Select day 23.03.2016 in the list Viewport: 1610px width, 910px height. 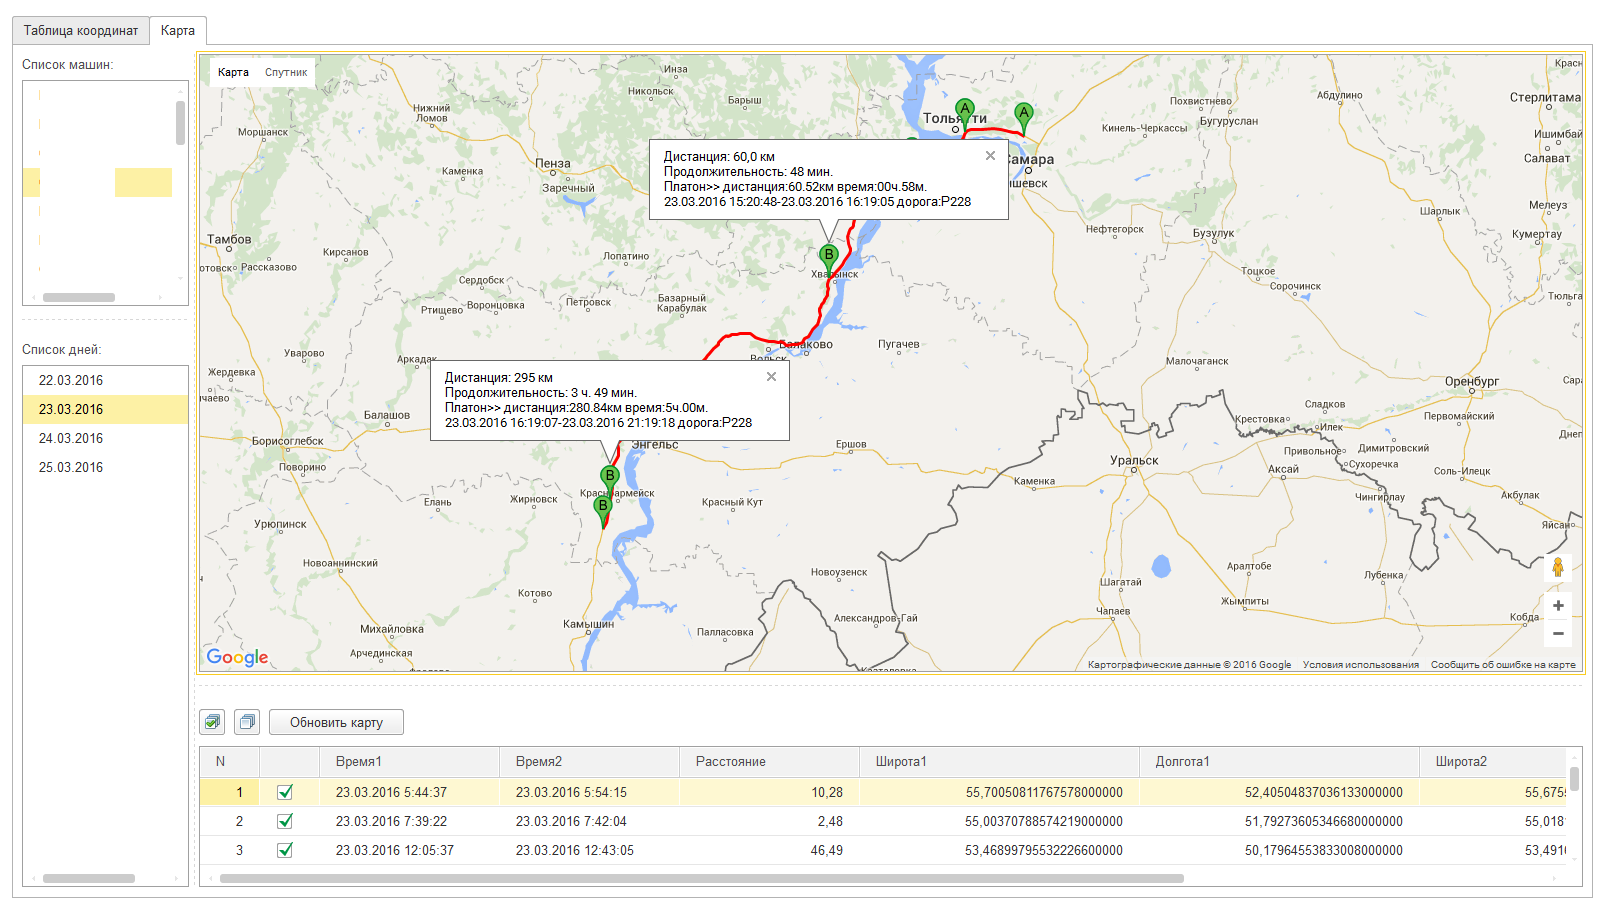click(x=105, y=409)
